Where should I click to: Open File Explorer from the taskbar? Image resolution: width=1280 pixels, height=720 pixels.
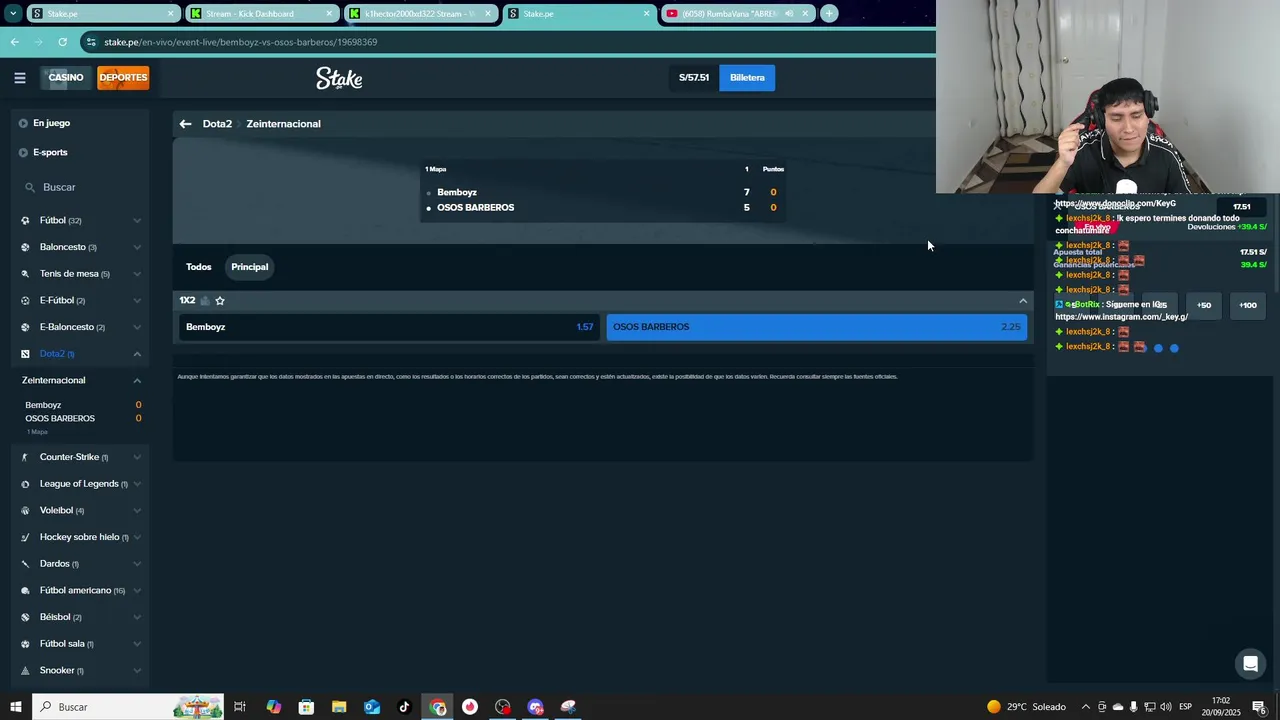tap(339, 707)
